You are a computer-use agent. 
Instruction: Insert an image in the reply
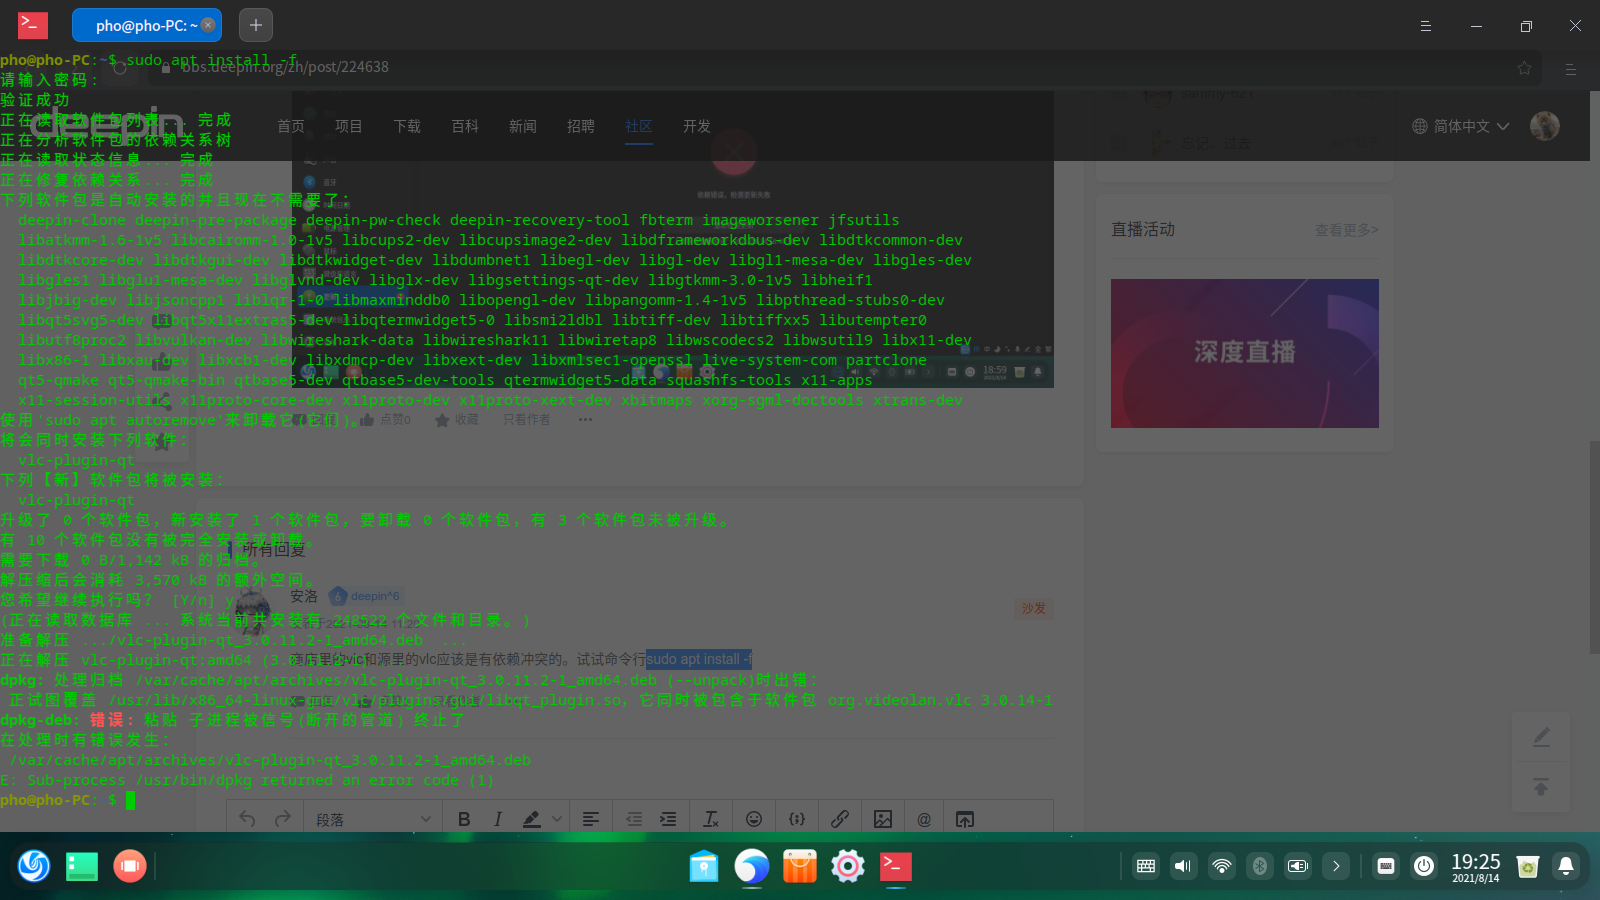(x=883, y=819)
